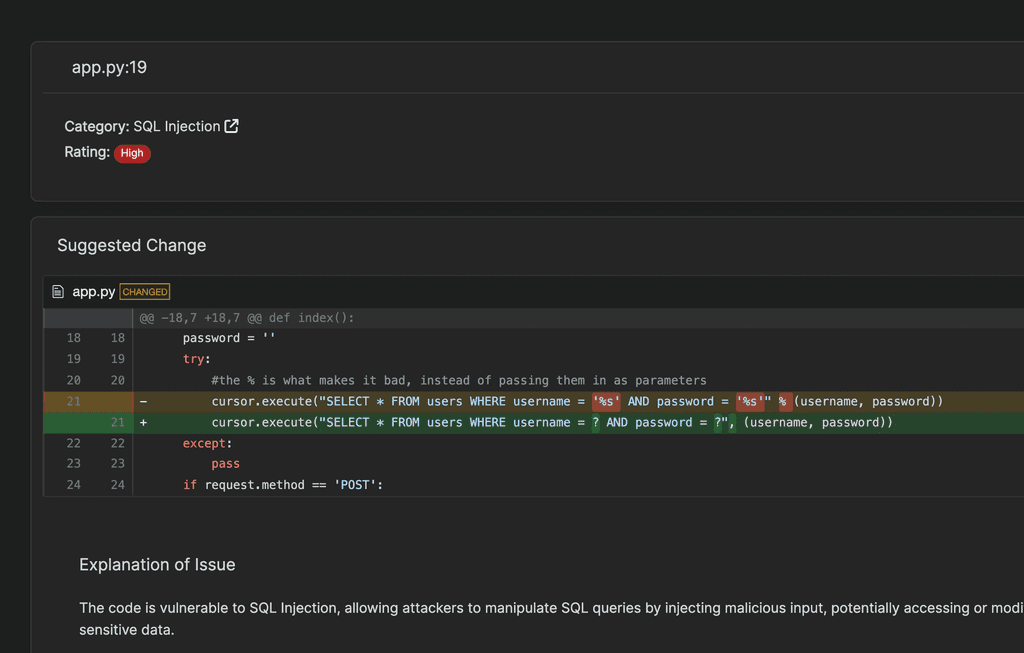Select the app.py filename in diff header
1024x653 pixels.
click(93, 292)
